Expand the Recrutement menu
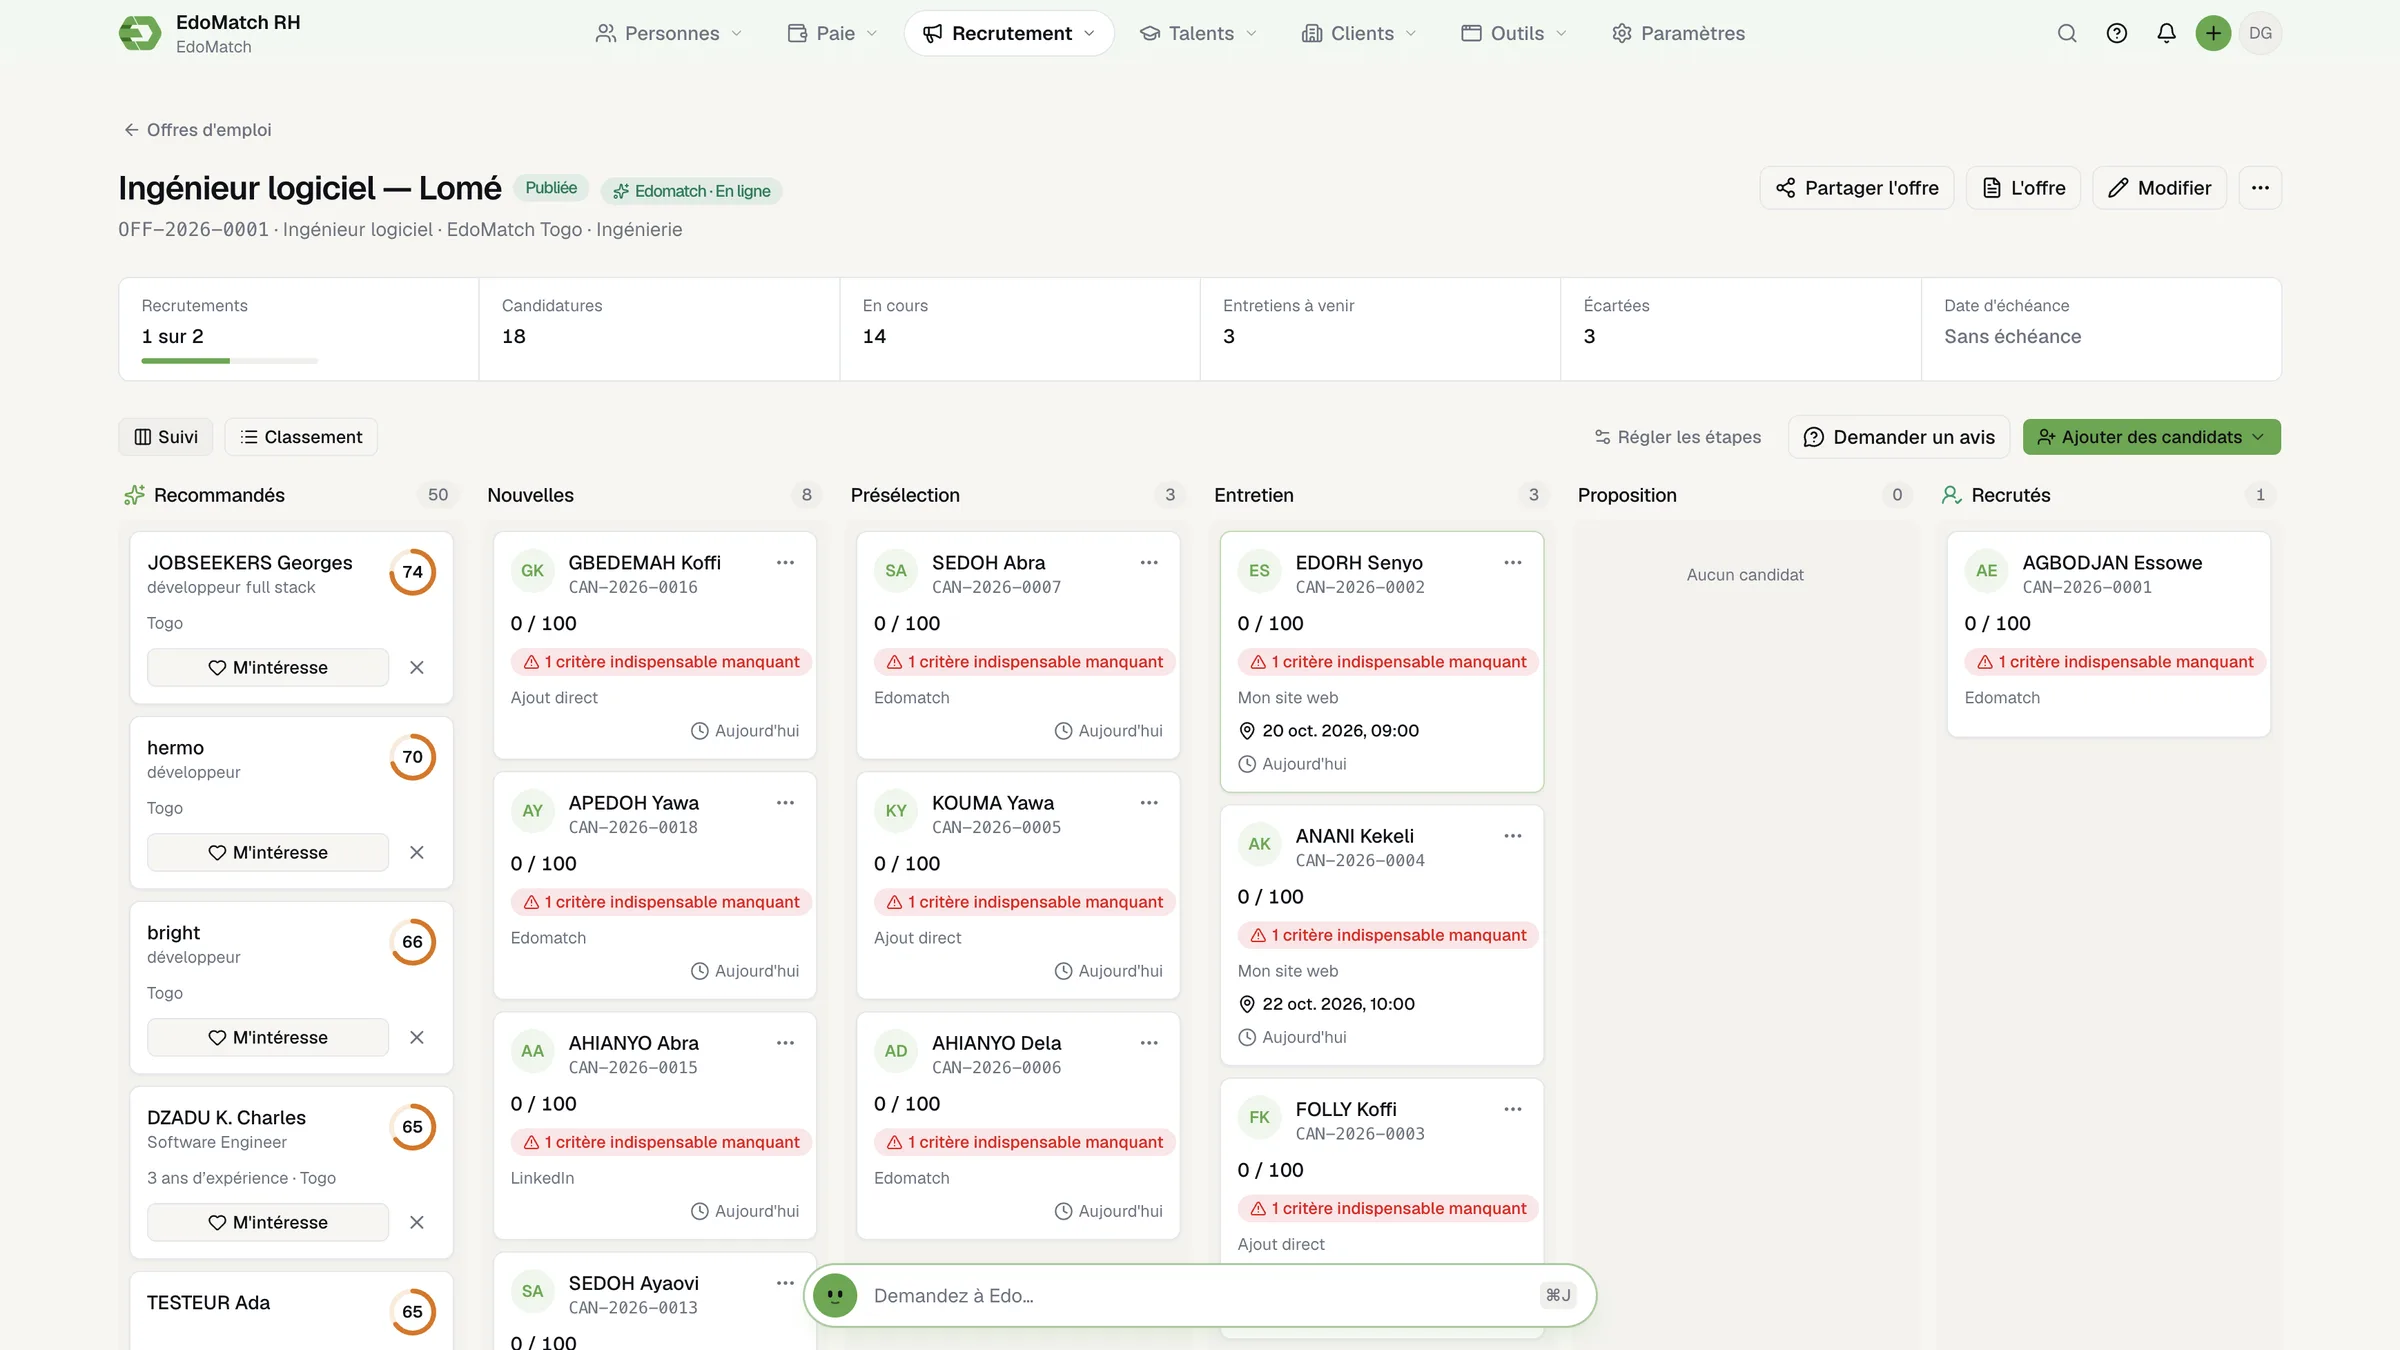The image size is (2400, 1350). click(1009, 33)
